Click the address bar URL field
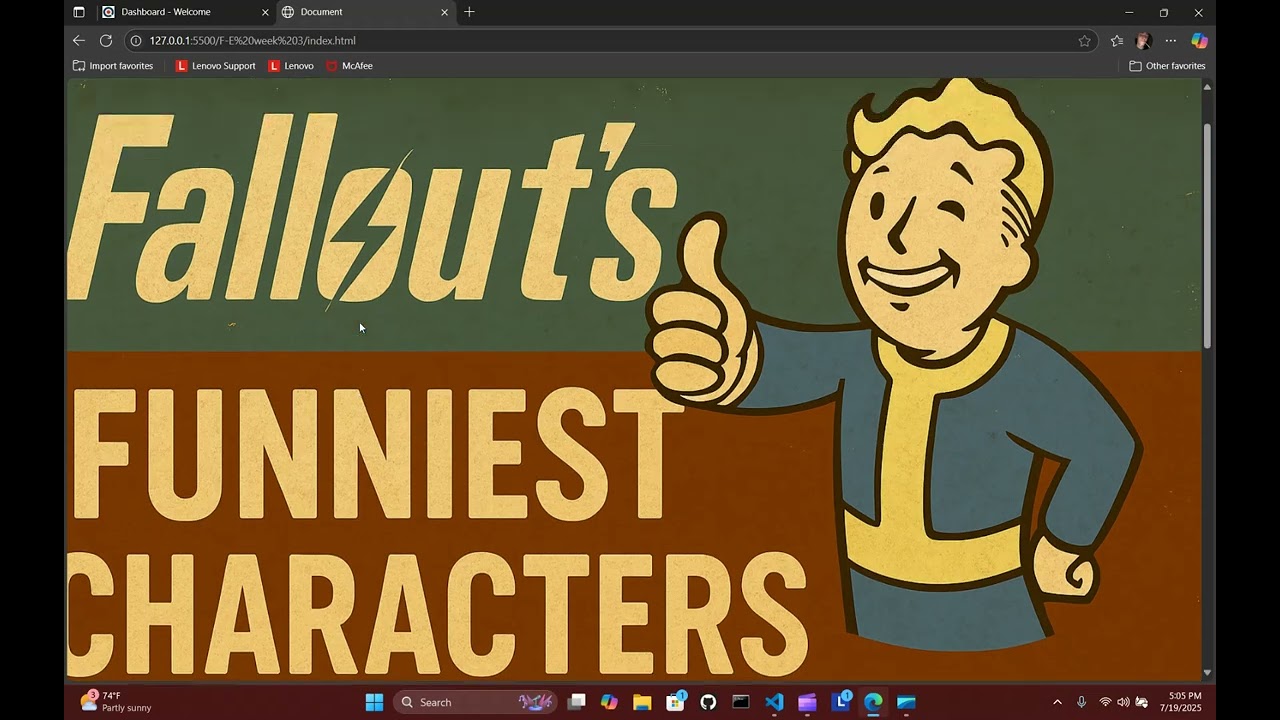The height and width of the screenshot is (720, 1280). [x=610, y=41]
